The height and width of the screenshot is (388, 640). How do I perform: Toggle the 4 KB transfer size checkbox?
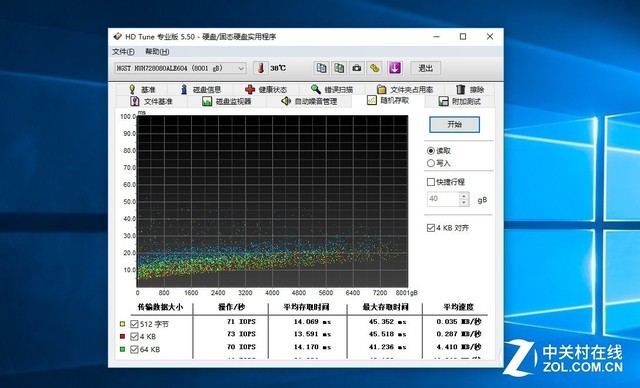pos(134,337)
